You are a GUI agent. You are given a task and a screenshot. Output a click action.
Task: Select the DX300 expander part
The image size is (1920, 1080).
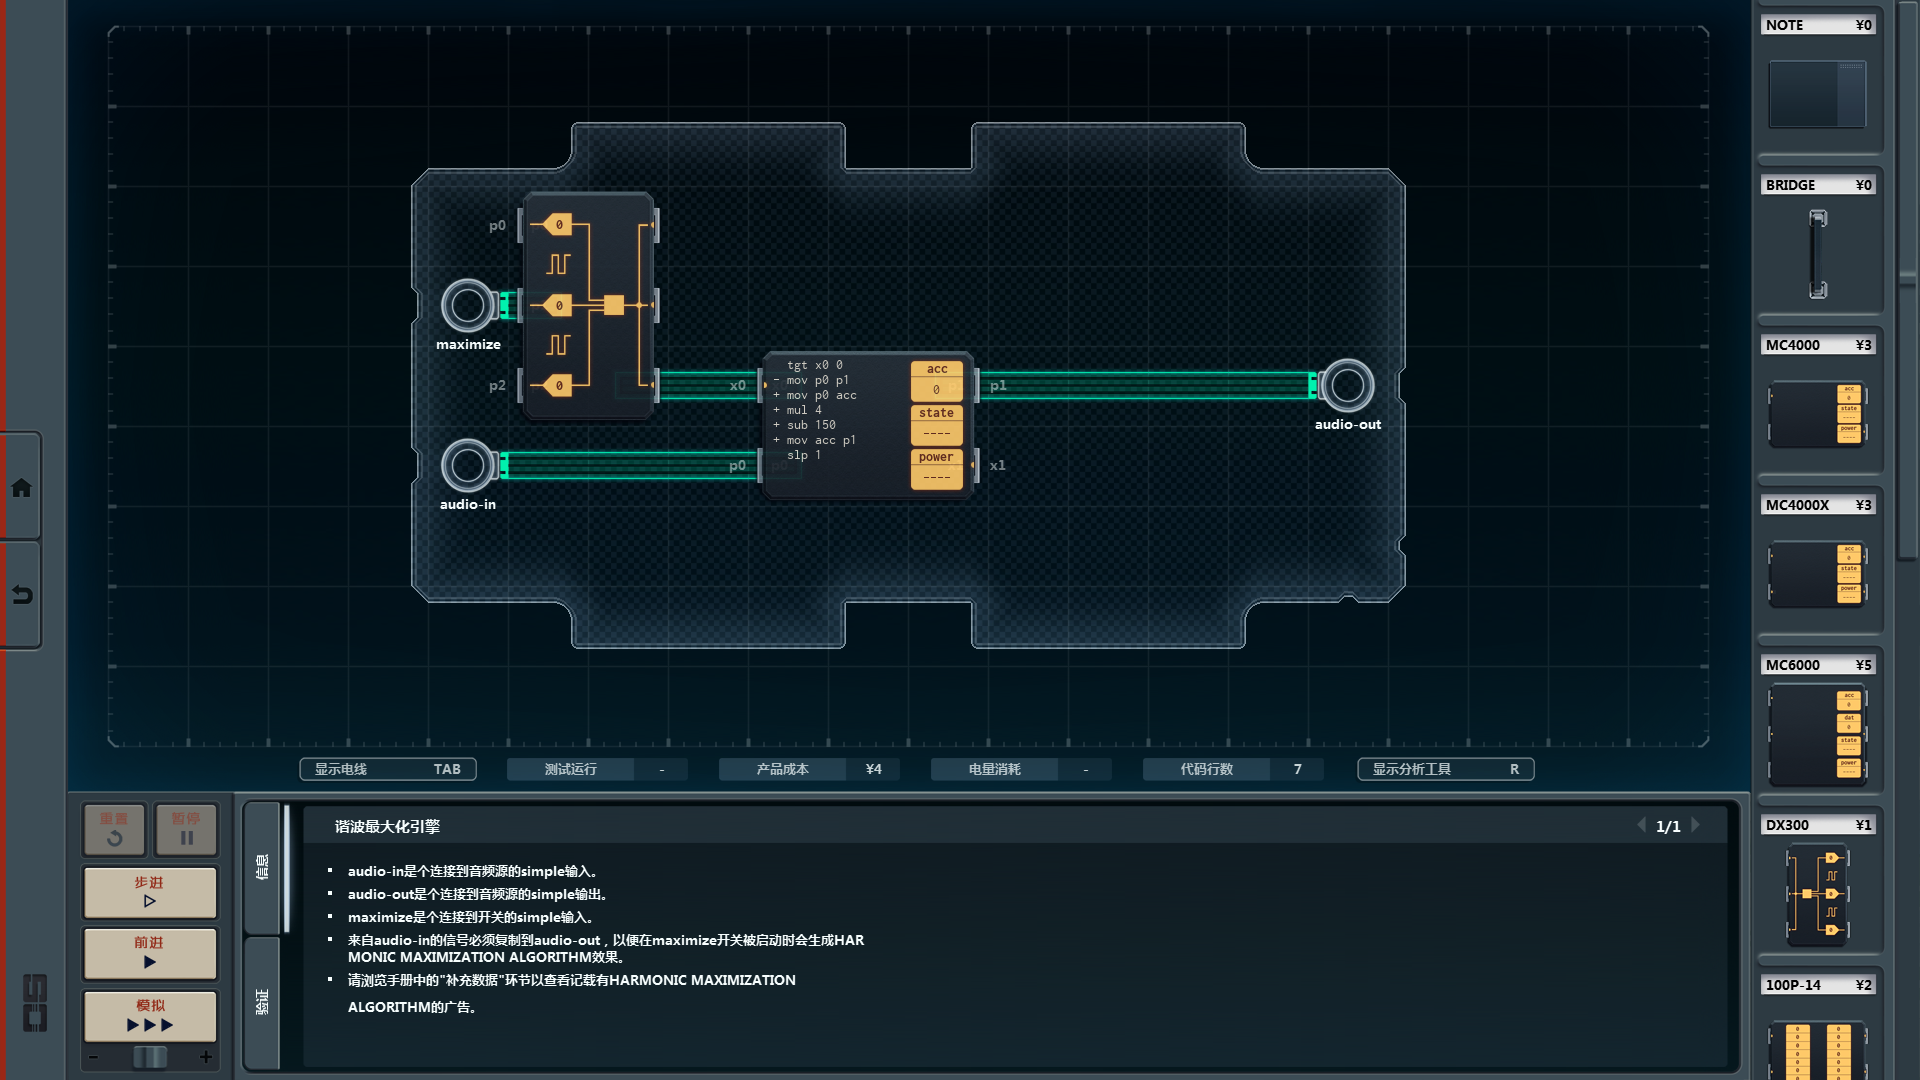click(x=1817, y=894)
